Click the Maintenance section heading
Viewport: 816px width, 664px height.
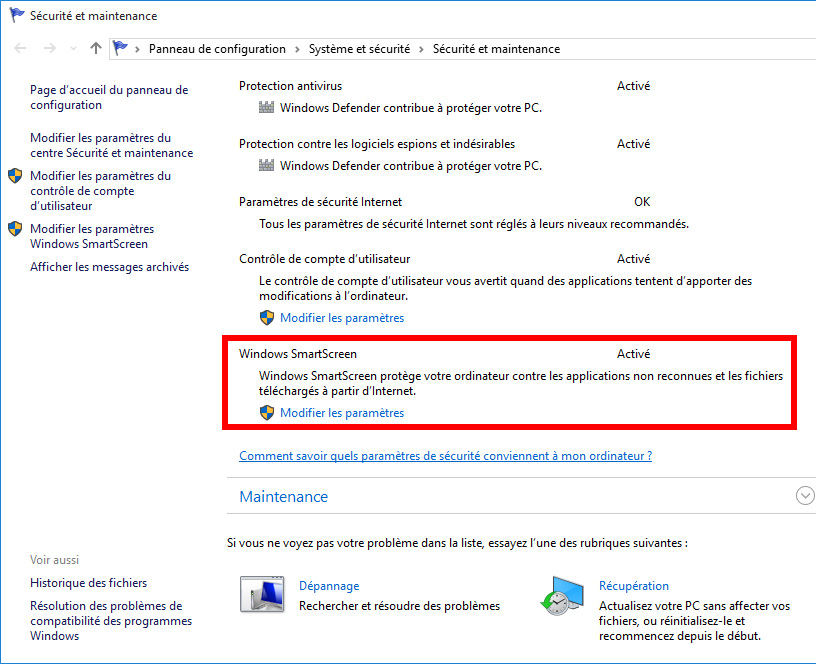[x=284, y=496]
